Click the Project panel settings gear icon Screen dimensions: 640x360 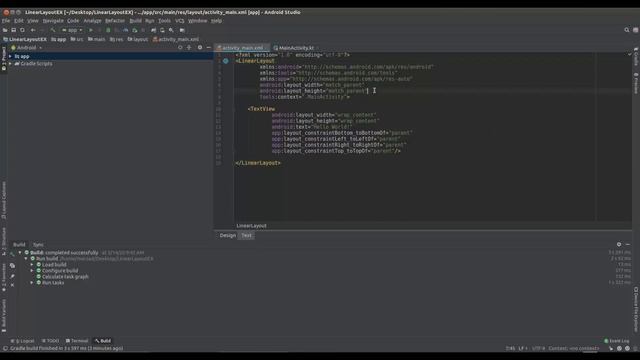click(200, 48)
